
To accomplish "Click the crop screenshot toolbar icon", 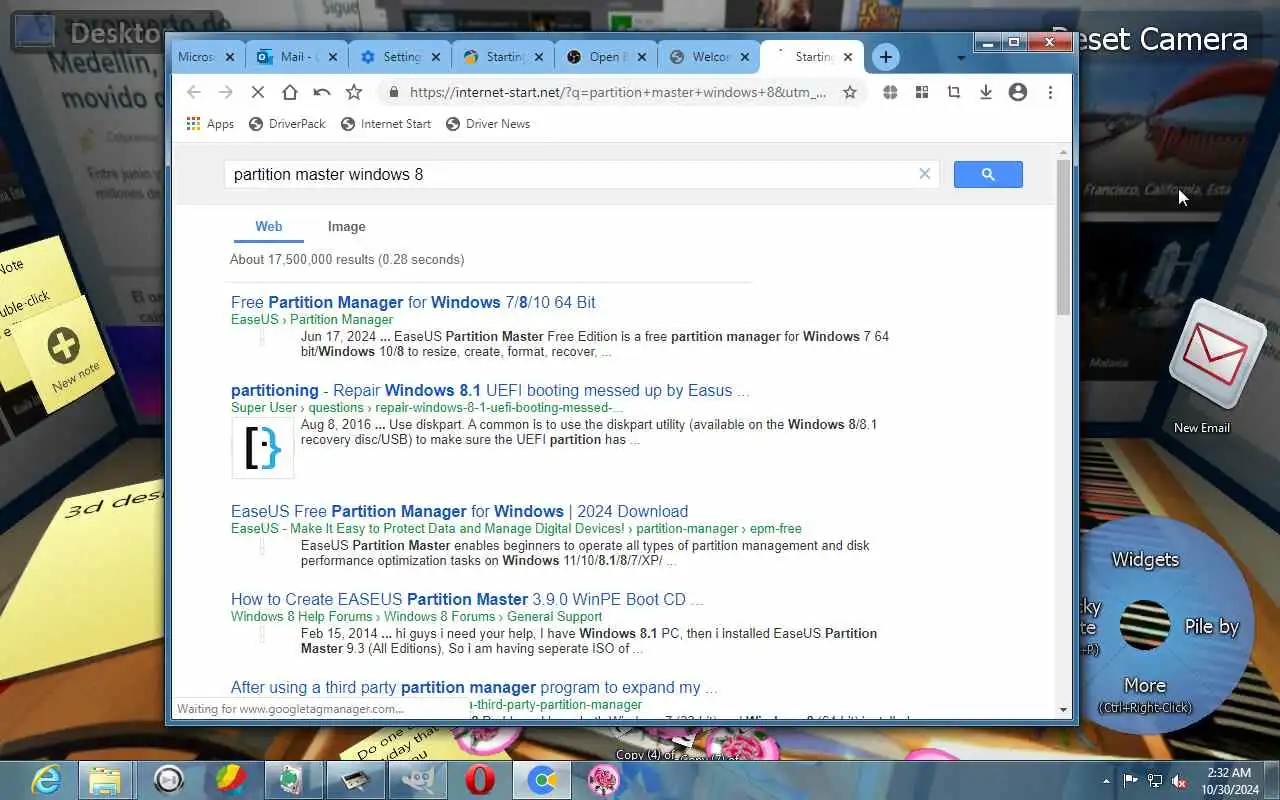I will (x=954, y=92).
